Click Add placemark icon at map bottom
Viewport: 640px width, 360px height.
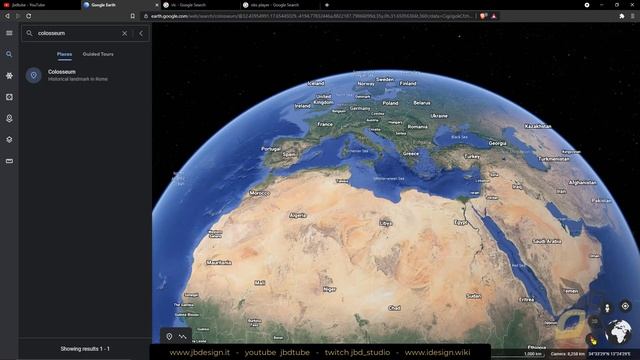coord(169,336)
